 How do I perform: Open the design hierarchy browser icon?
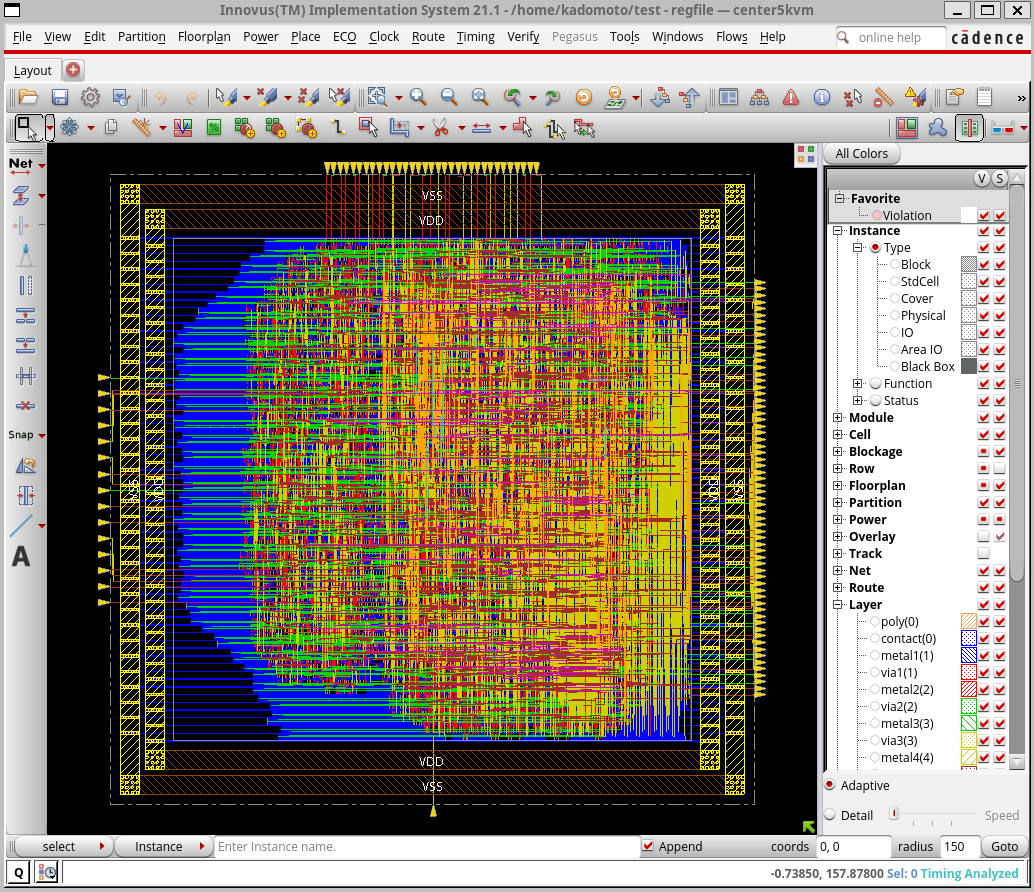click(x=759, y=98)
